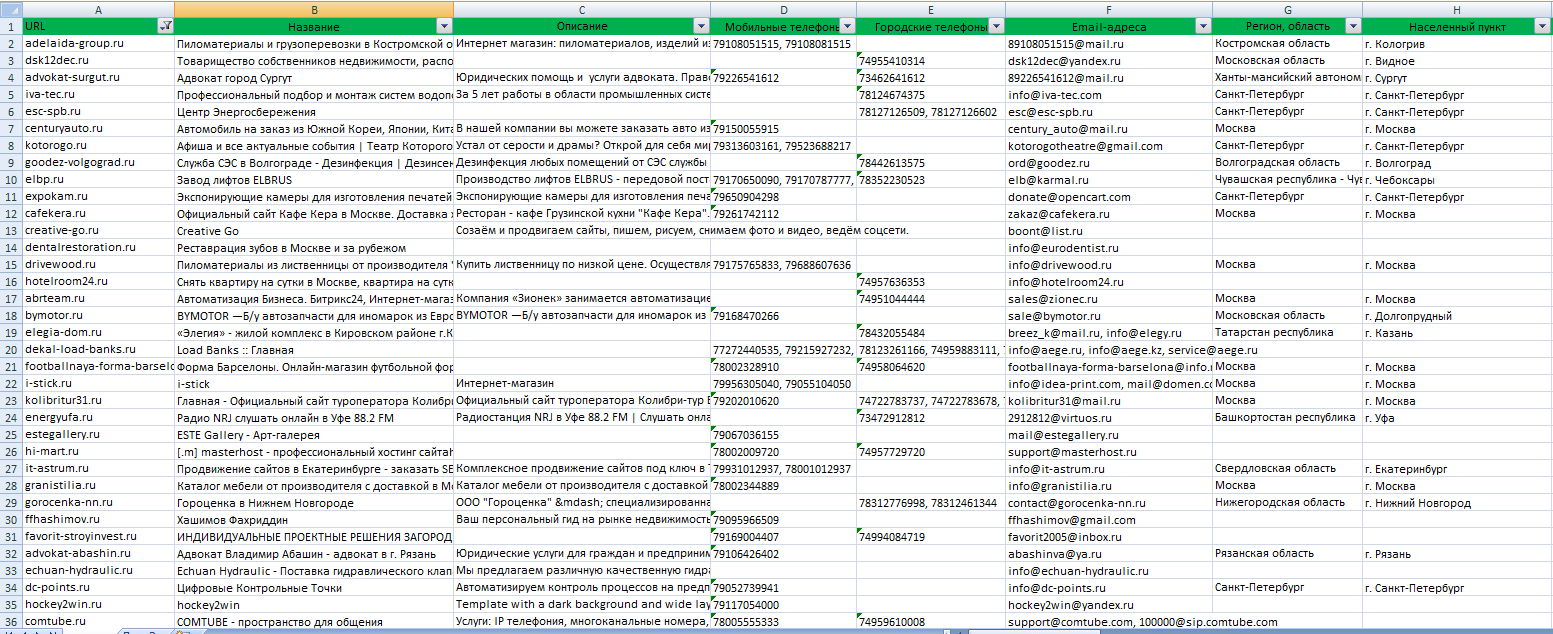
Task: Click the г. Нижний Новгород cell
Action: point(1457,503)
